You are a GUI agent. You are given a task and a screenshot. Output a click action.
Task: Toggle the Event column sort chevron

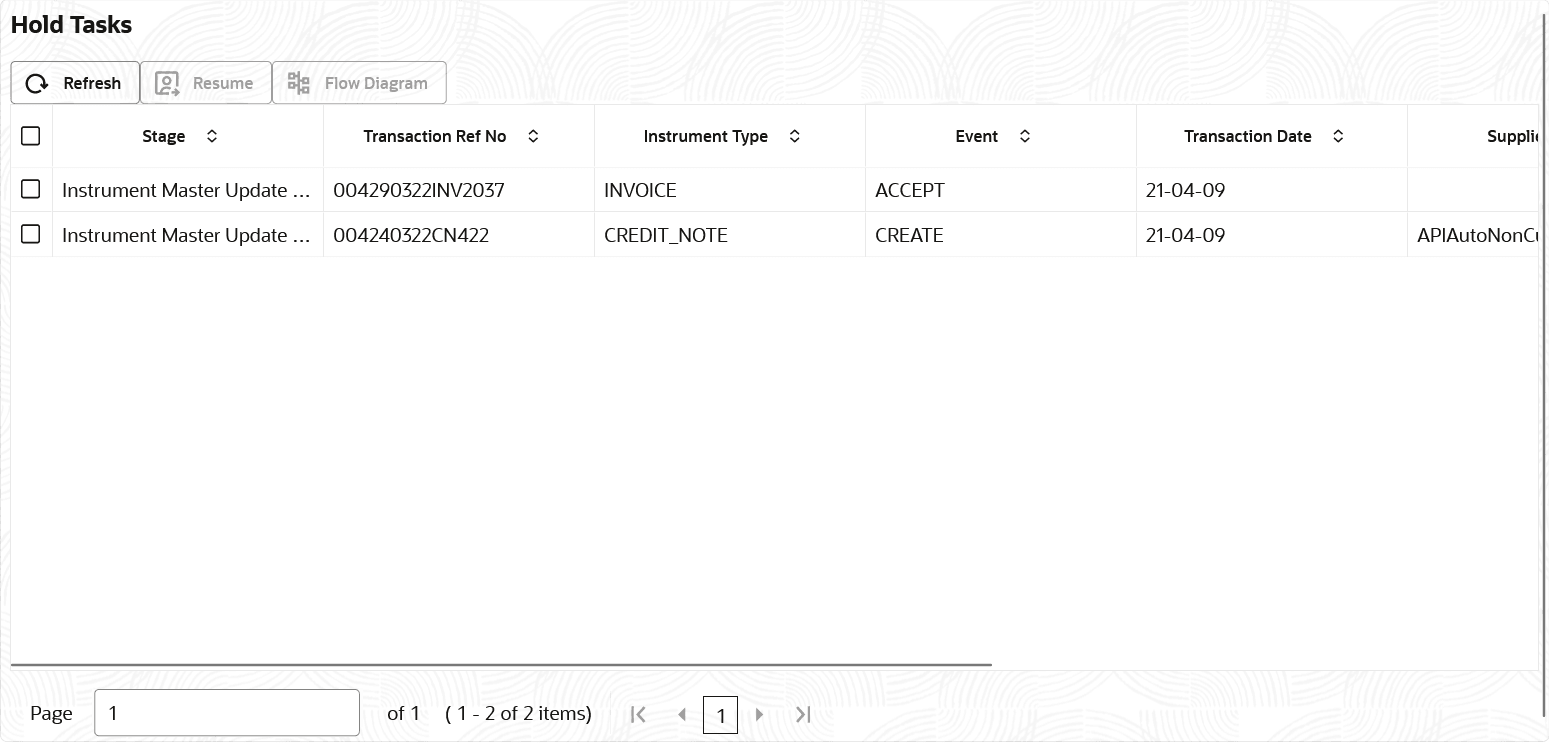point(1024,135)
